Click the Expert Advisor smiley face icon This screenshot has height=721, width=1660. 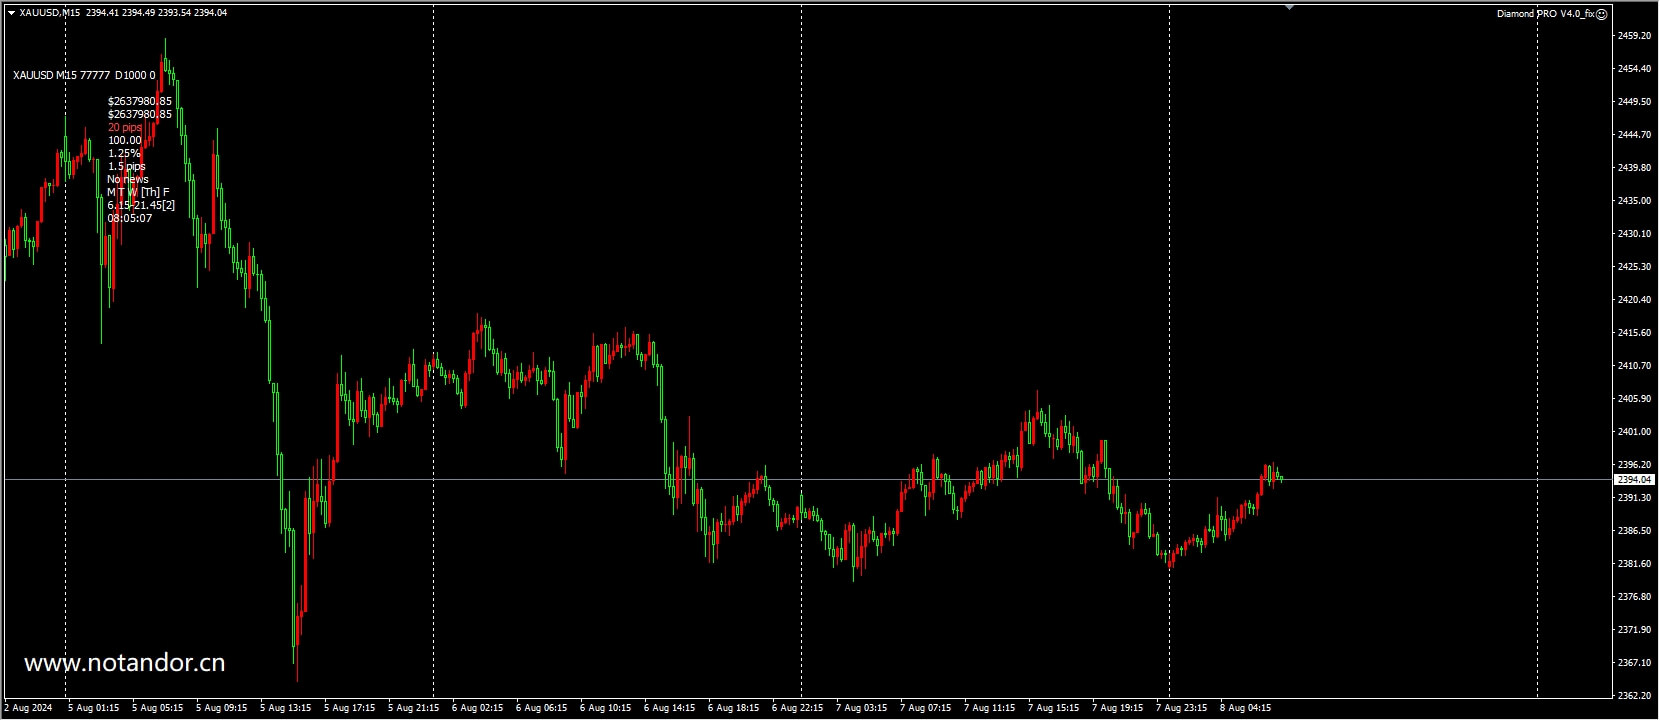tap(1601, 14)
